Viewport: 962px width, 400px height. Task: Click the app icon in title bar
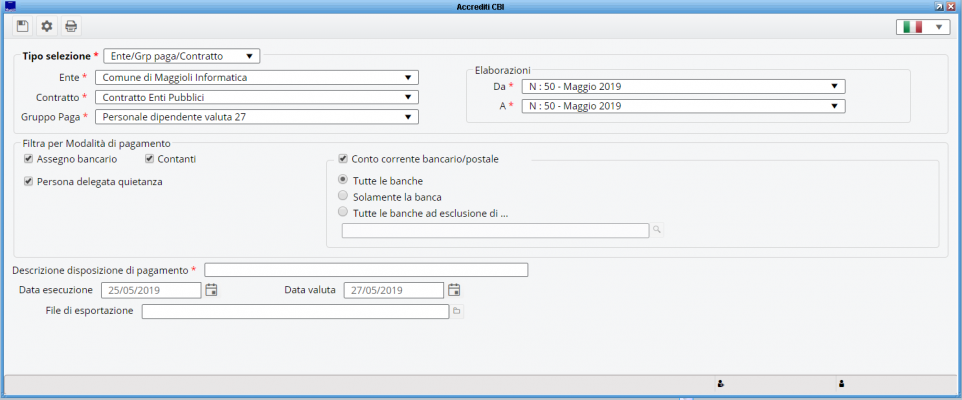(9, 6)
